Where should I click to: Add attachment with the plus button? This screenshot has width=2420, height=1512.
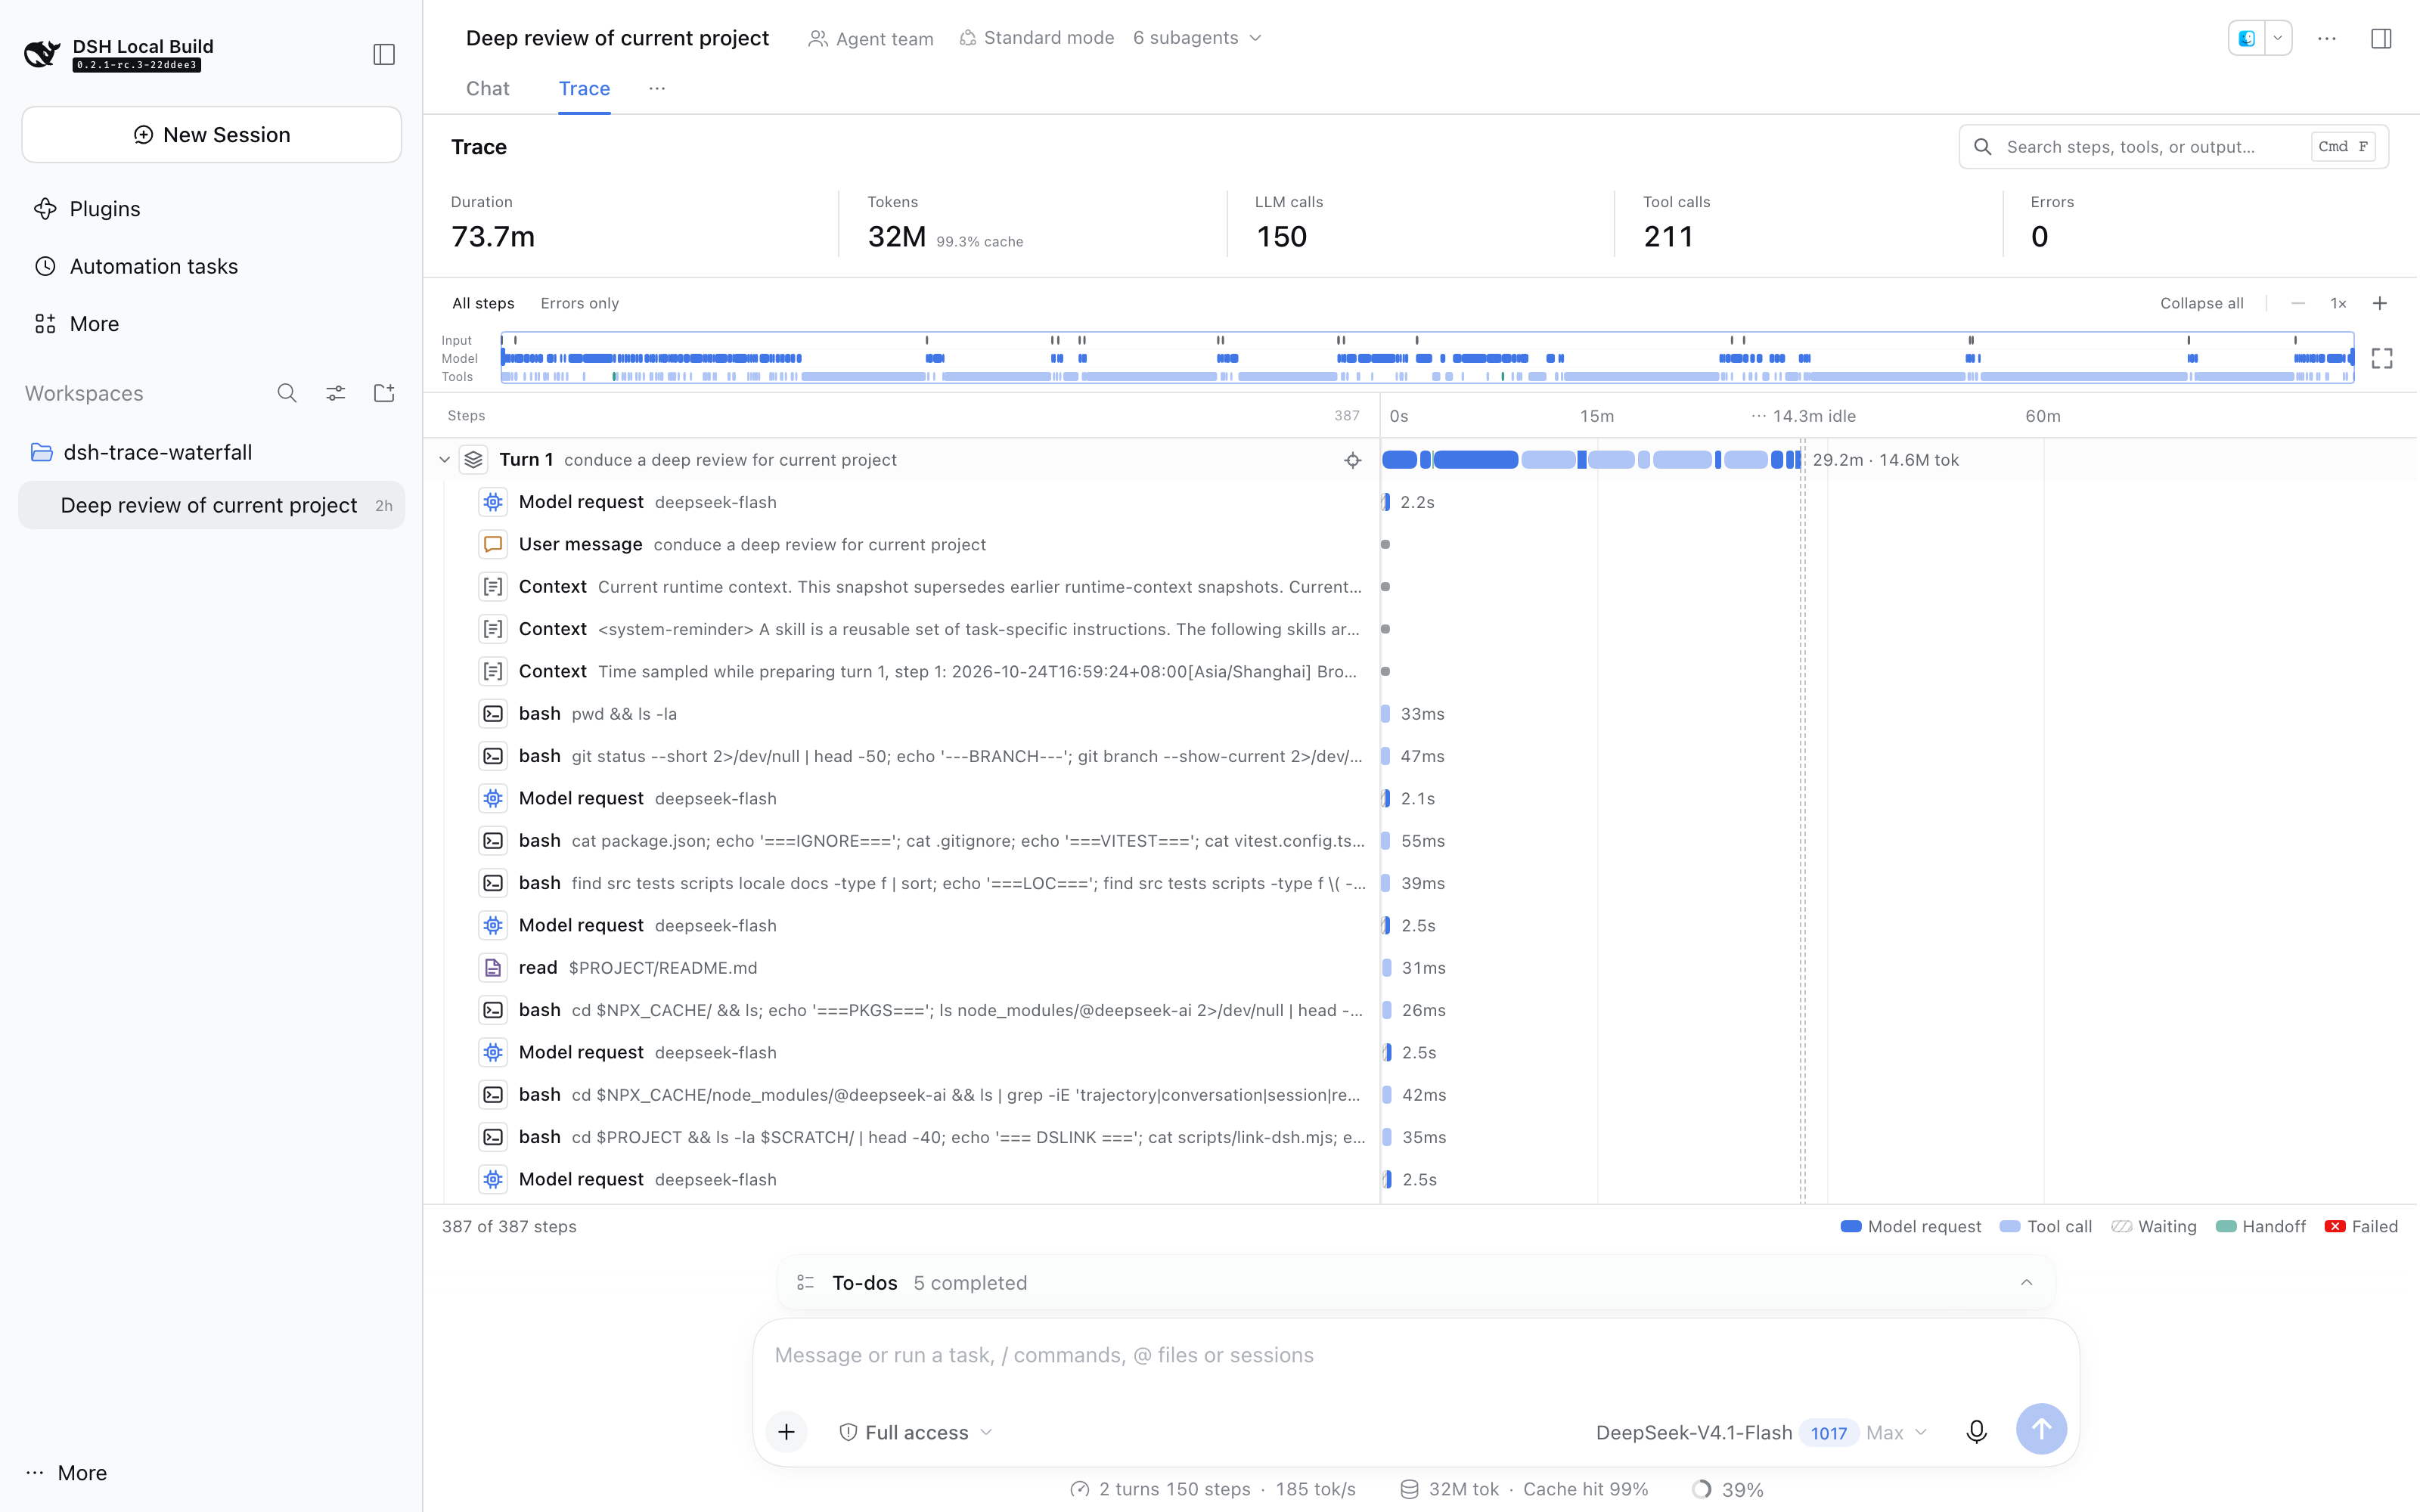point(787,1432)
